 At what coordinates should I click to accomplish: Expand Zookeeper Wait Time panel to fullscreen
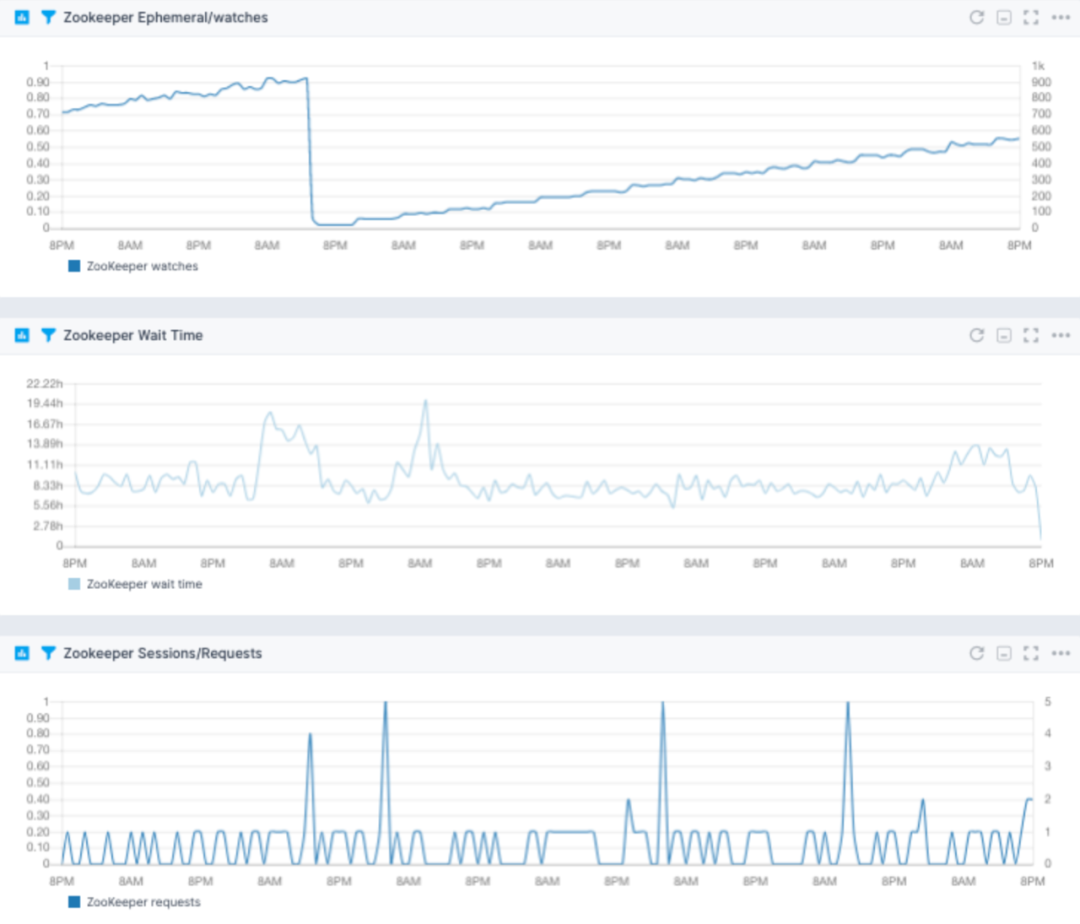[1031, 336]
